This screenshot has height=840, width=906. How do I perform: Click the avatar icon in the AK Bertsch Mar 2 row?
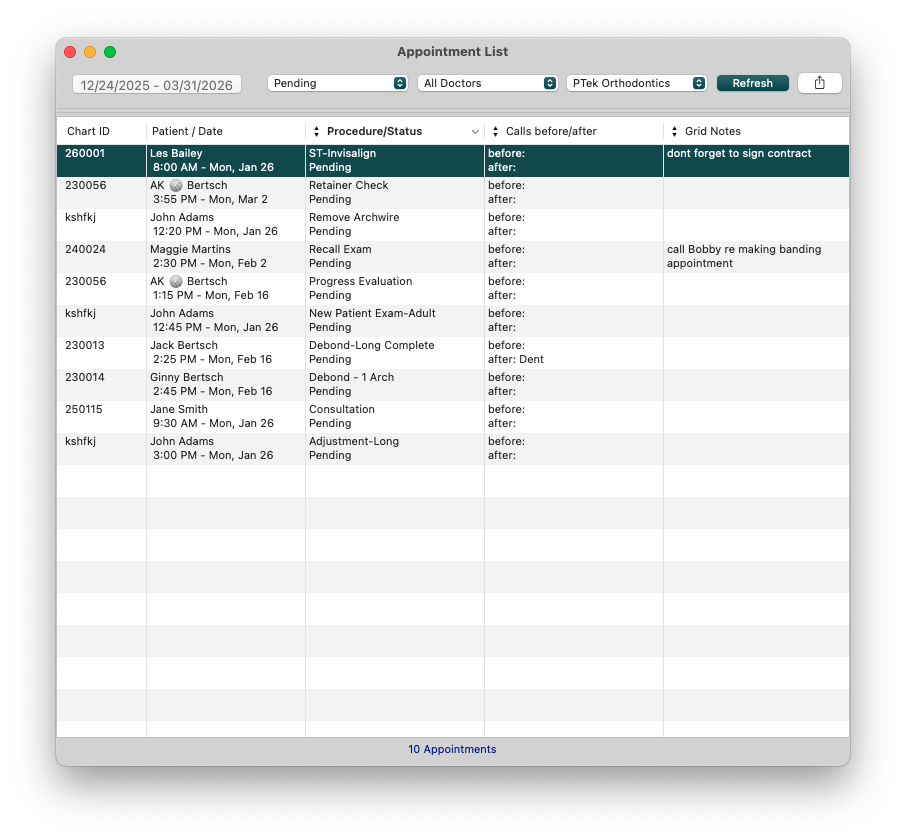click(176, 185)
